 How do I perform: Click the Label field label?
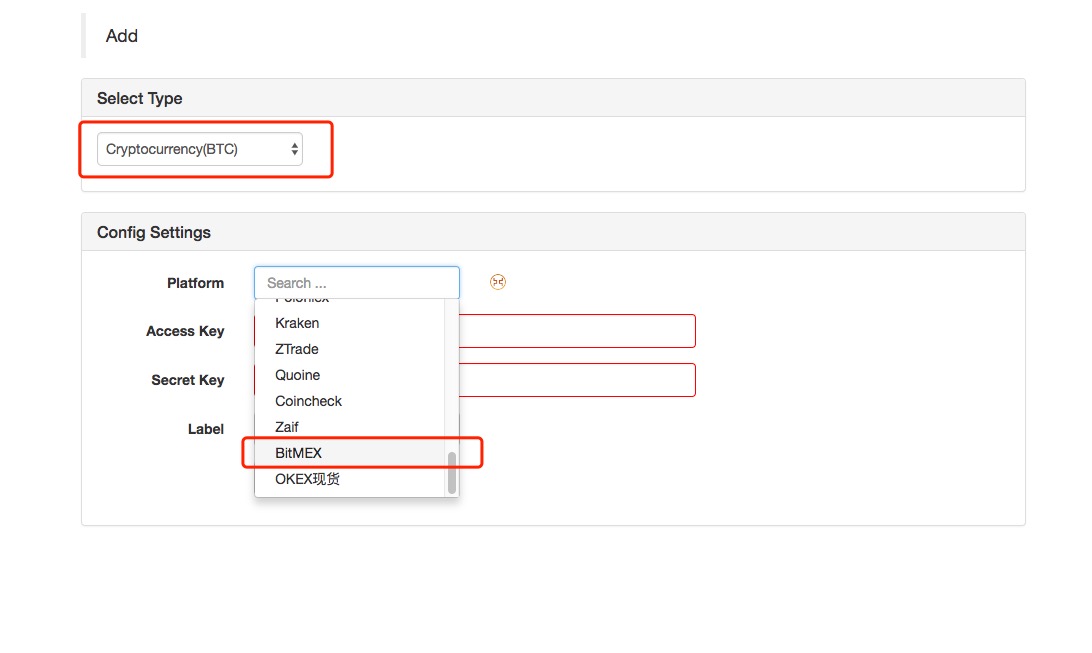click(x=205, y=429)
